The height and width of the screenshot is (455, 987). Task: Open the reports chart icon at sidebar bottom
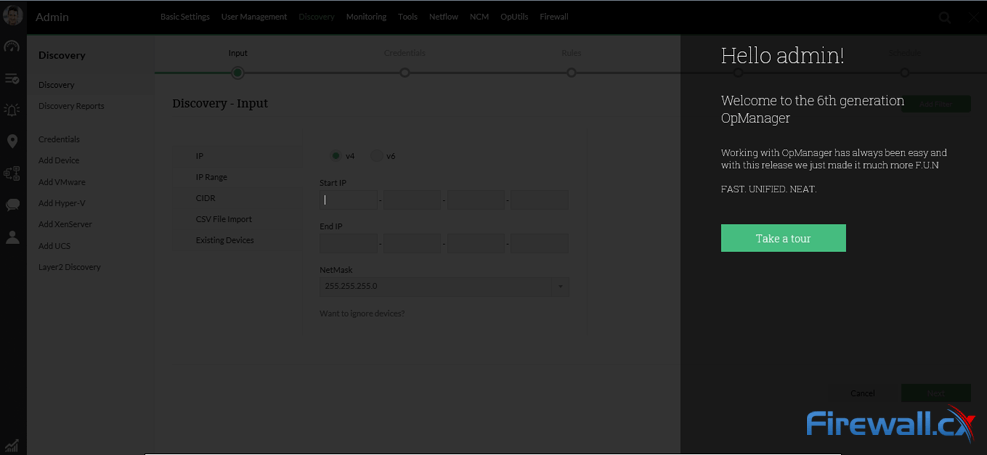[x=12, y=445]
